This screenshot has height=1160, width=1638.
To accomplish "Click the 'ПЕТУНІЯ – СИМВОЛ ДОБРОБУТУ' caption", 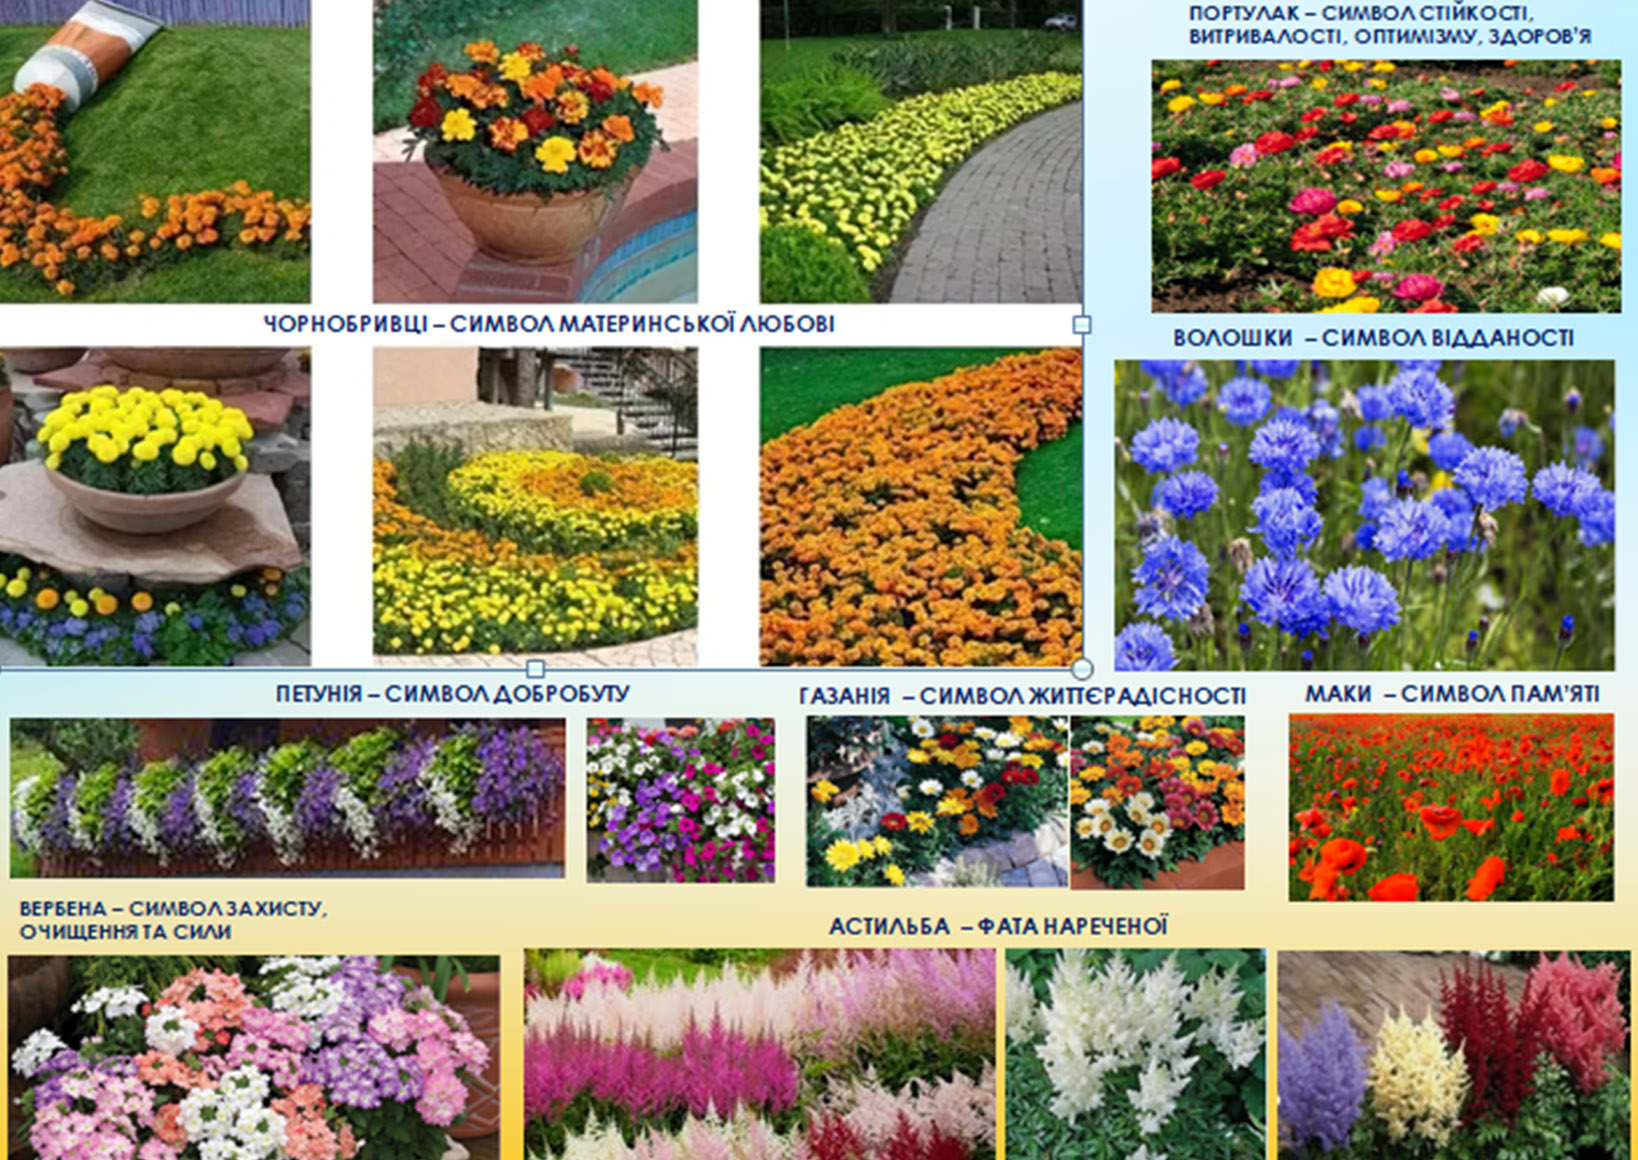I will (x=453, y=693).
